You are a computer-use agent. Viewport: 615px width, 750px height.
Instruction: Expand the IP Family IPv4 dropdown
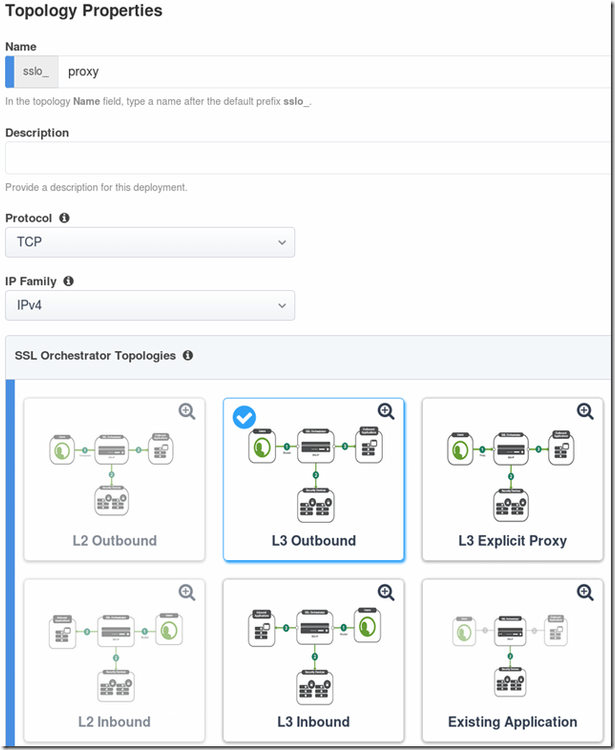coord(150,305)
